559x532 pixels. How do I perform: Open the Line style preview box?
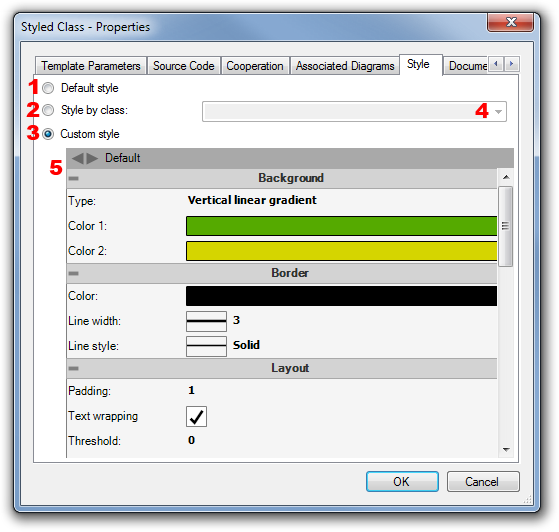tap(206, 346)
